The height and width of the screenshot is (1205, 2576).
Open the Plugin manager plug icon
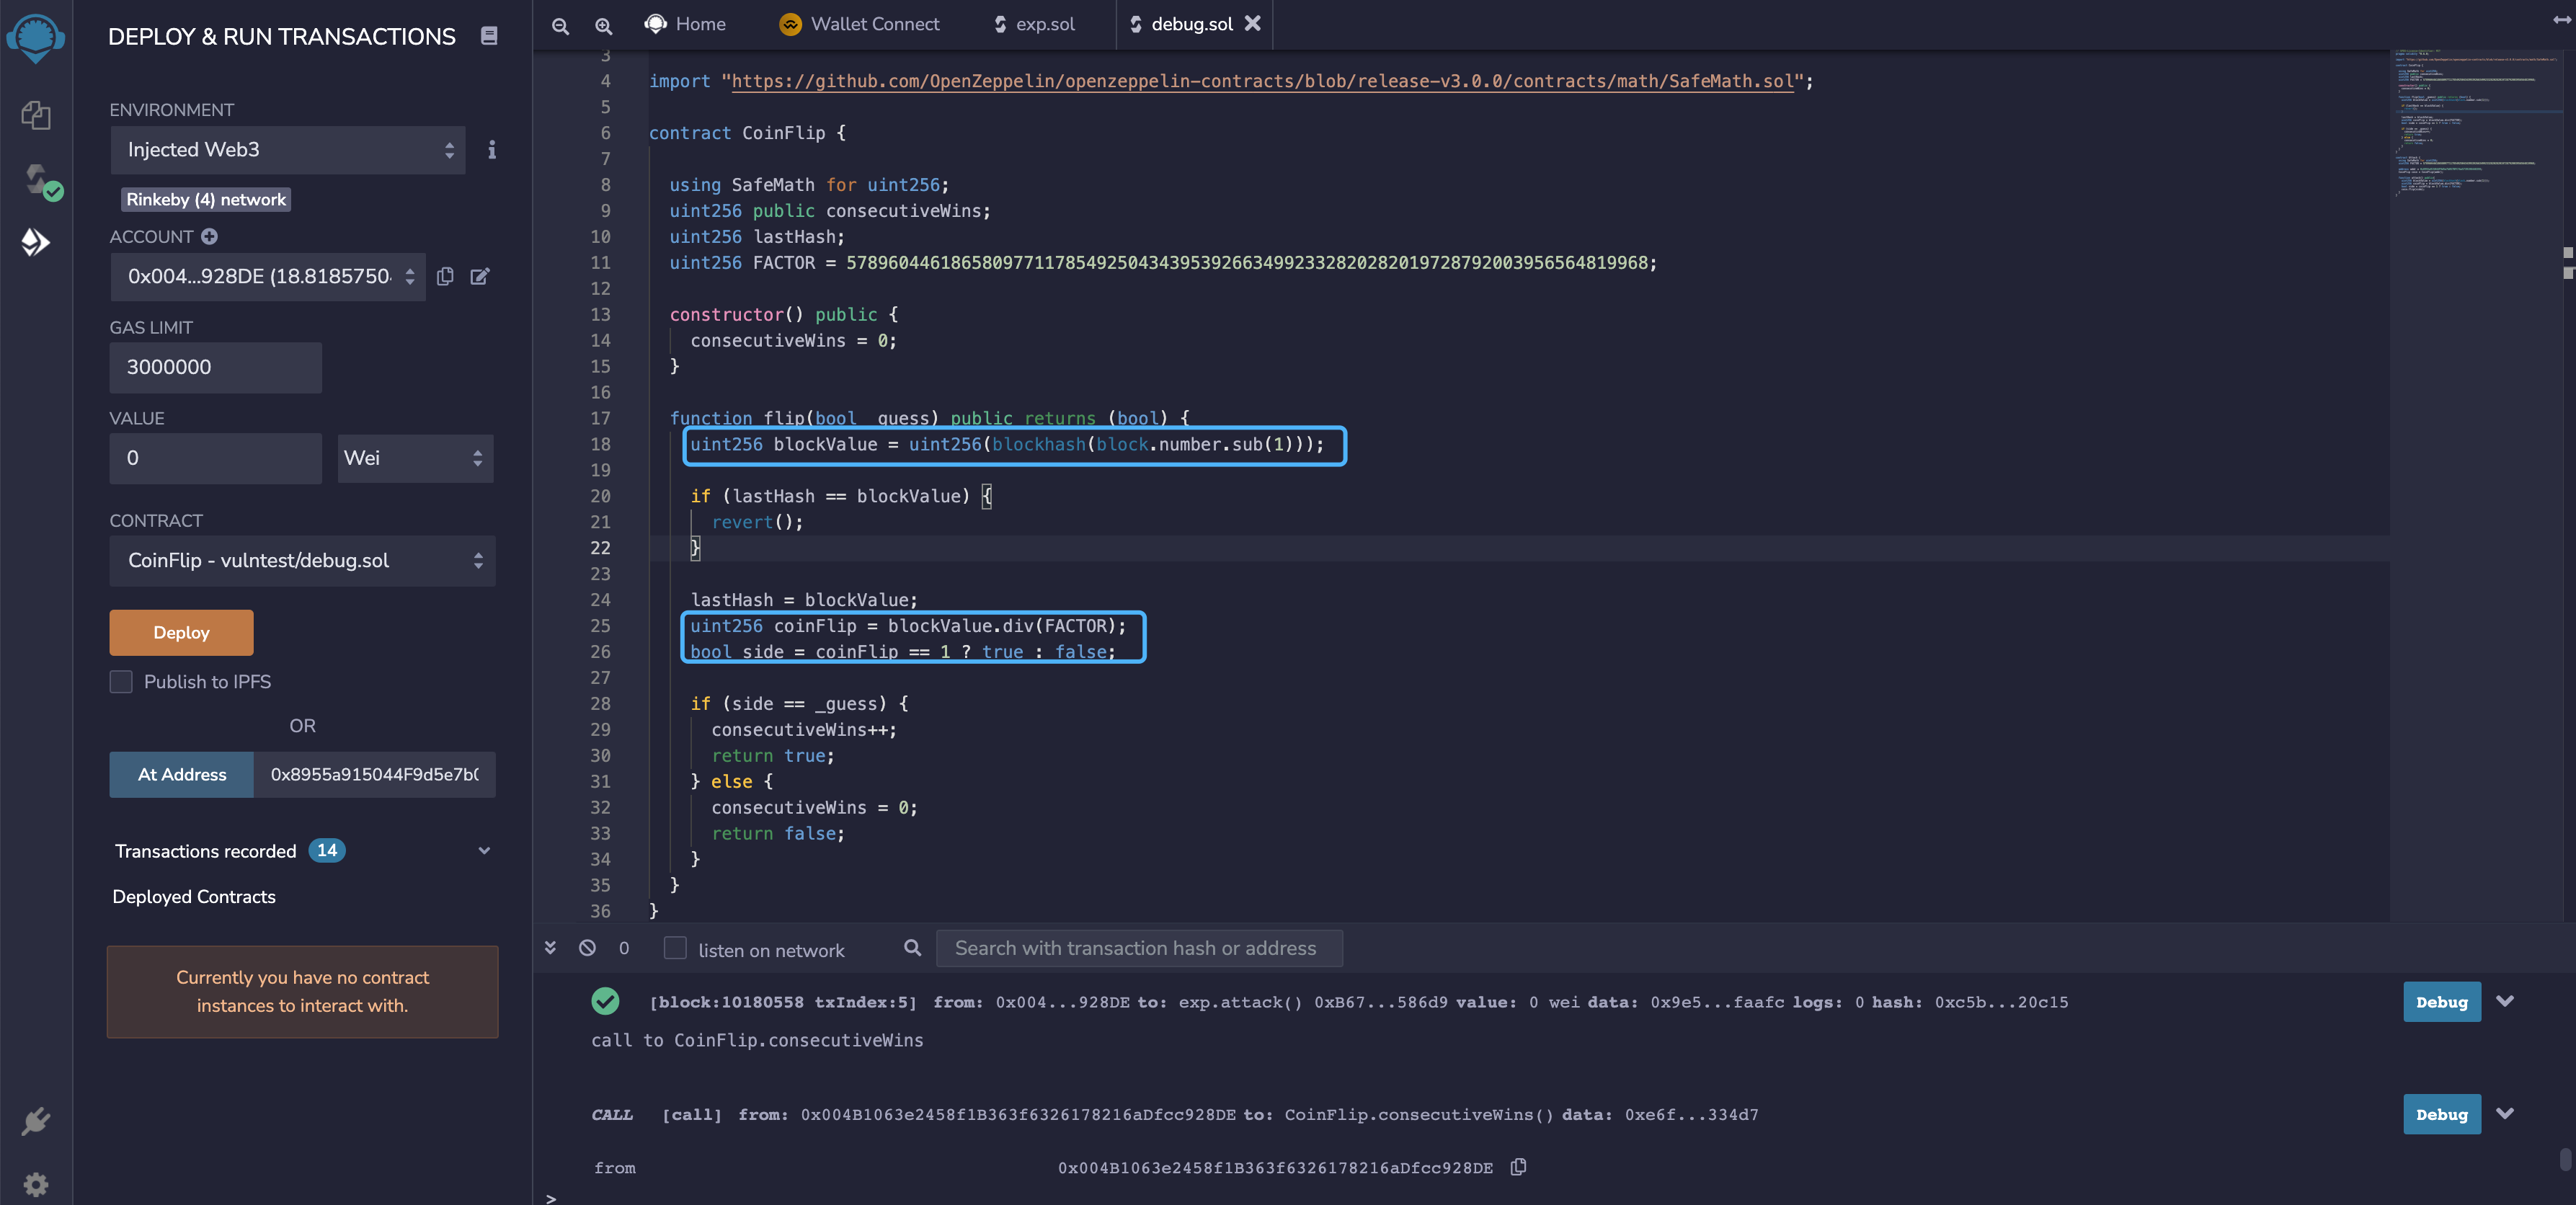[x=36, y=1121]
